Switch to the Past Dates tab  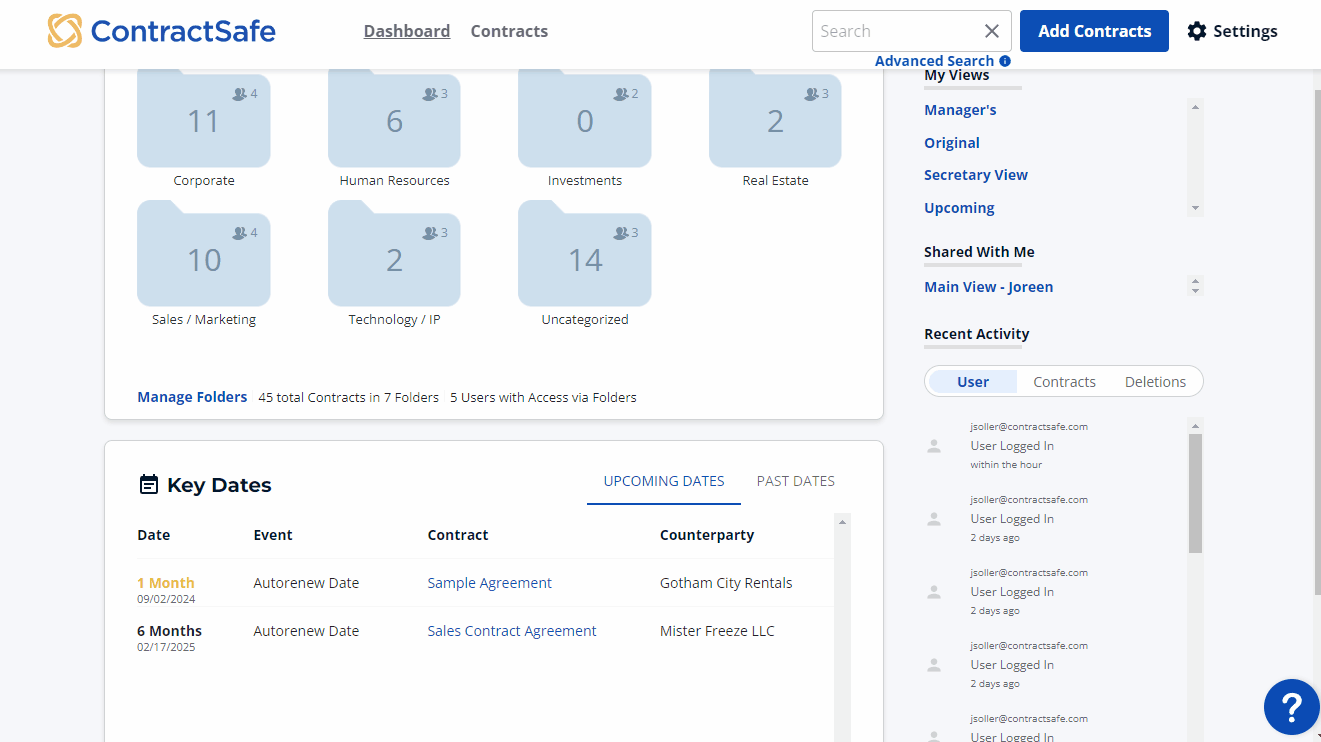click(x=795, y=481)
